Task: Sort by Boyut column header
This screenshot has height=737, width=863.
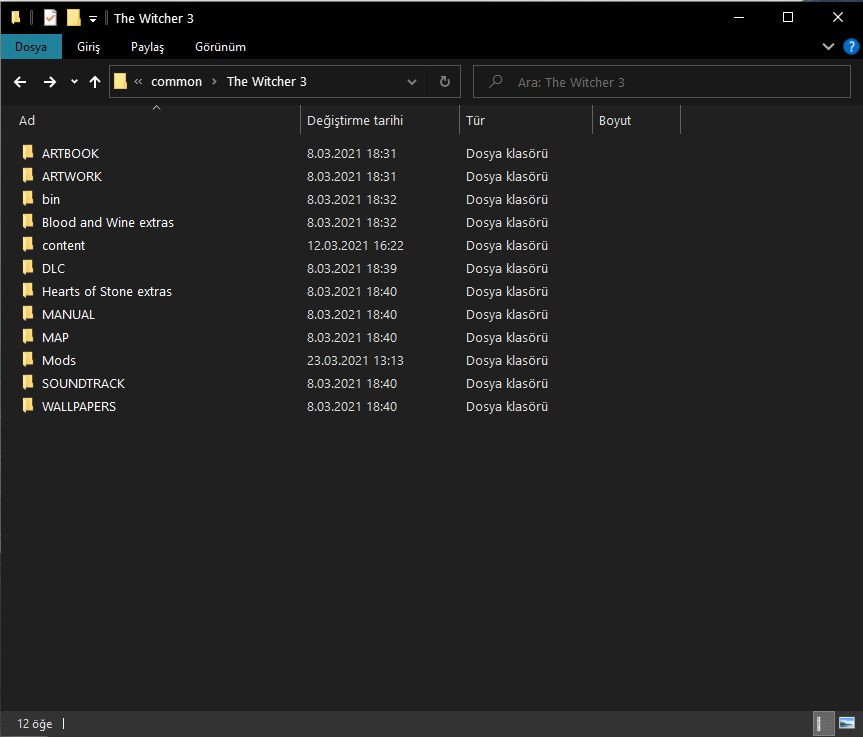Action: tap(636, 121)
